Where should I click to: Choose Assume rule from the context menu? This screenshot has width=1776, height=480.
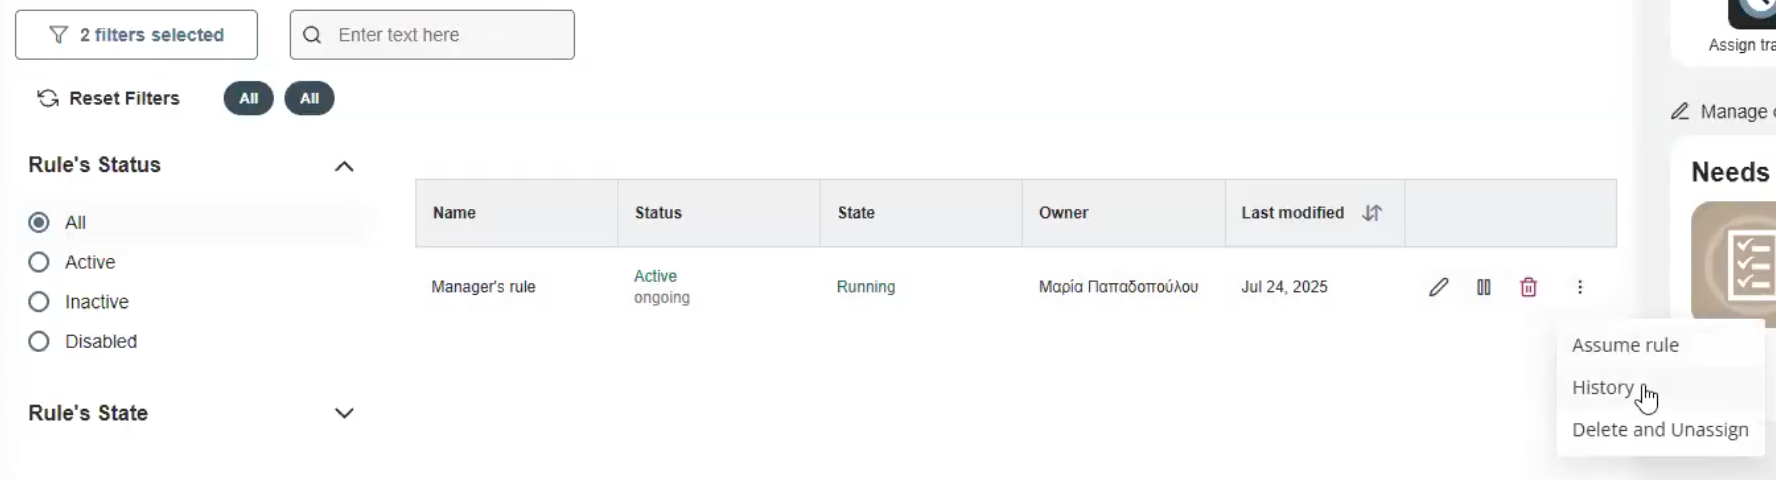[x=1625, y=345]
